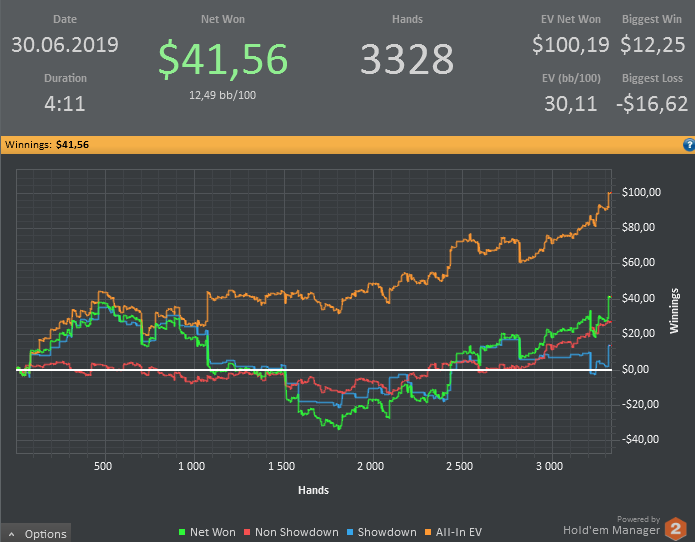This screenshot has height=542, width=695.
Task: Click the EV Net Won heading
Action: [570, 19]
